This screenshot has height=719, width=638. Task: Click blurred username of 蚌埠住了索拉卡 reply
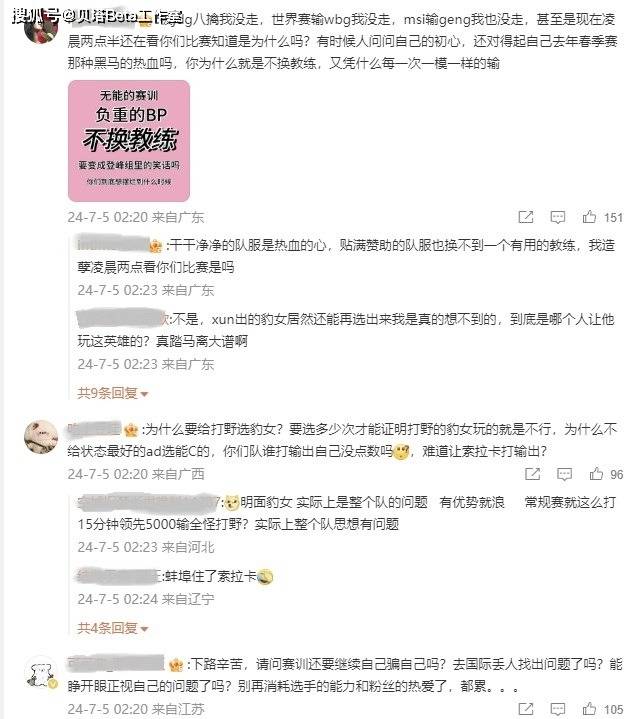point(118,576)
